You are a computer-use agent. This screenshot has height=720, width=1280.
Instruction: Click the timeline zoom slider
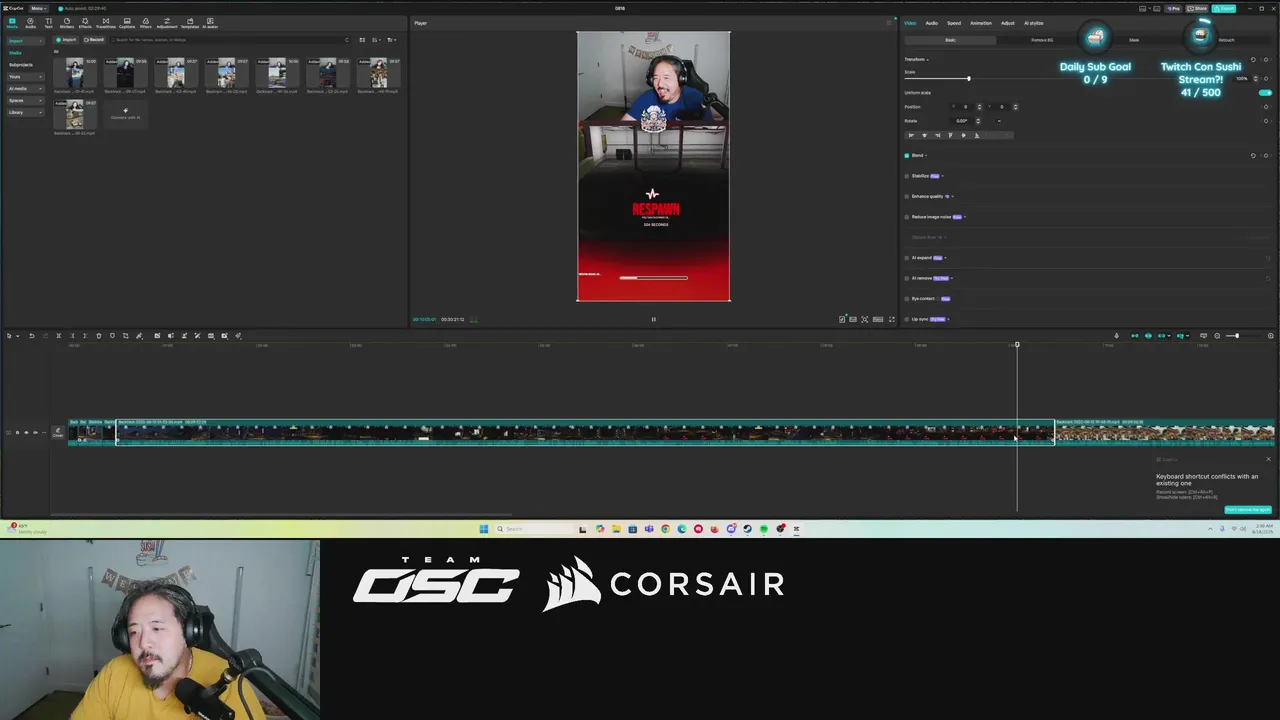pos(1237,336)
